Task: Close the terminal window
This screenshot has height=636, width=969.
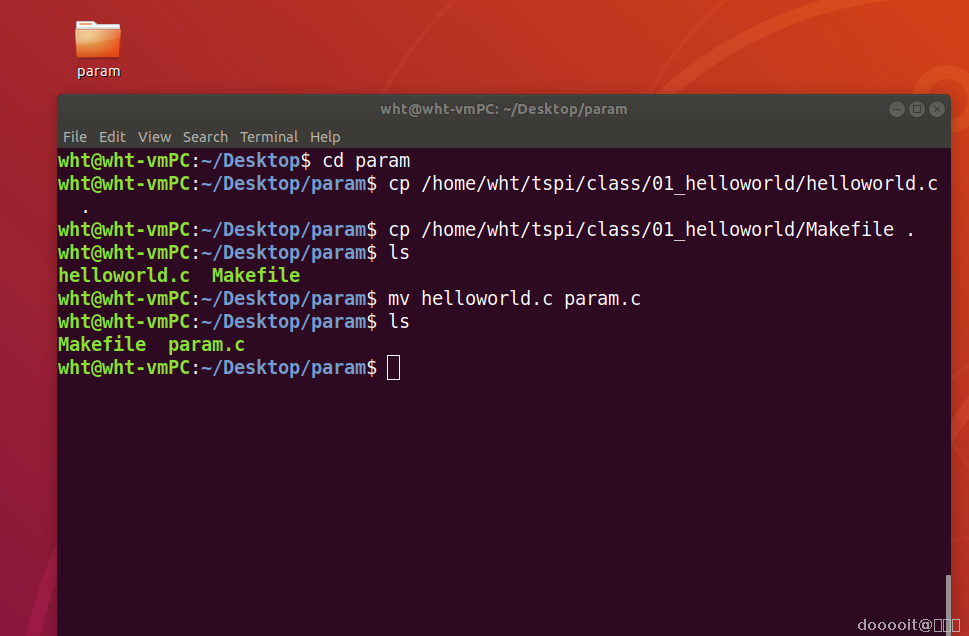Action: (x=937, y=109)
